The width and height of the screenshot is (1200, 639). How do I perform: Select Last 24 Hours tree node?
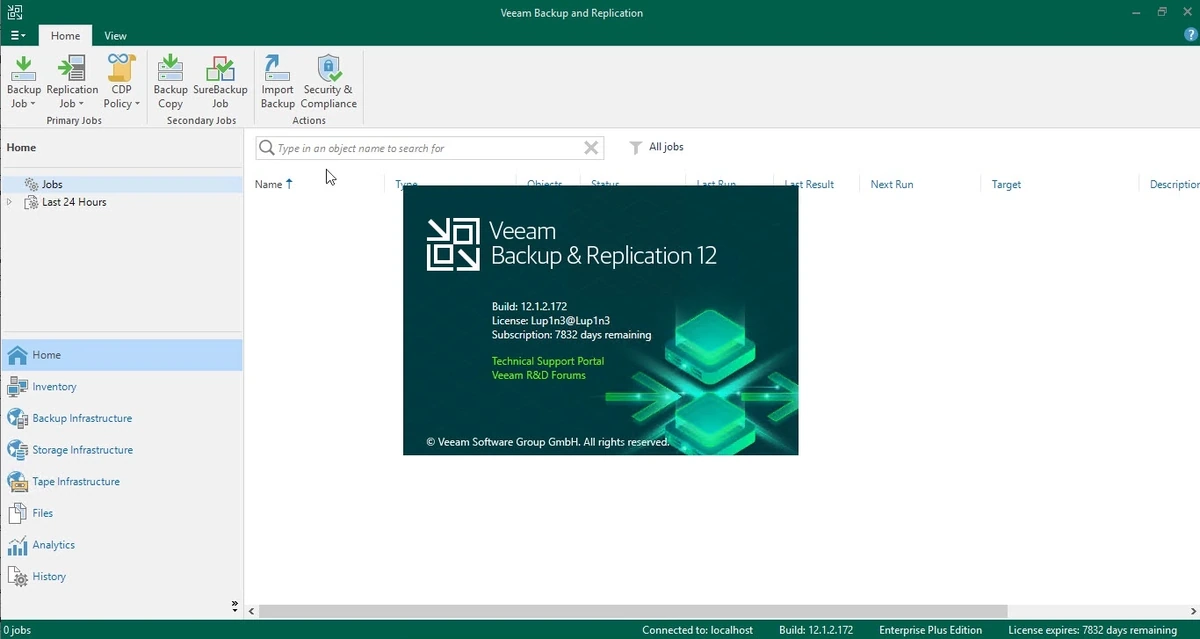(74, 202)
